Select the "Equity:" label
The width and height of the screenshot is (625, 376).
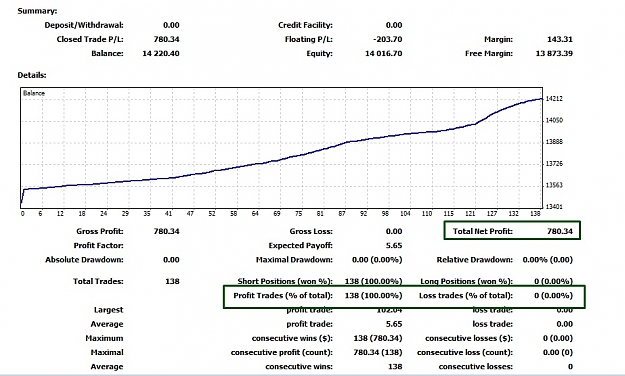pos(319,53)
